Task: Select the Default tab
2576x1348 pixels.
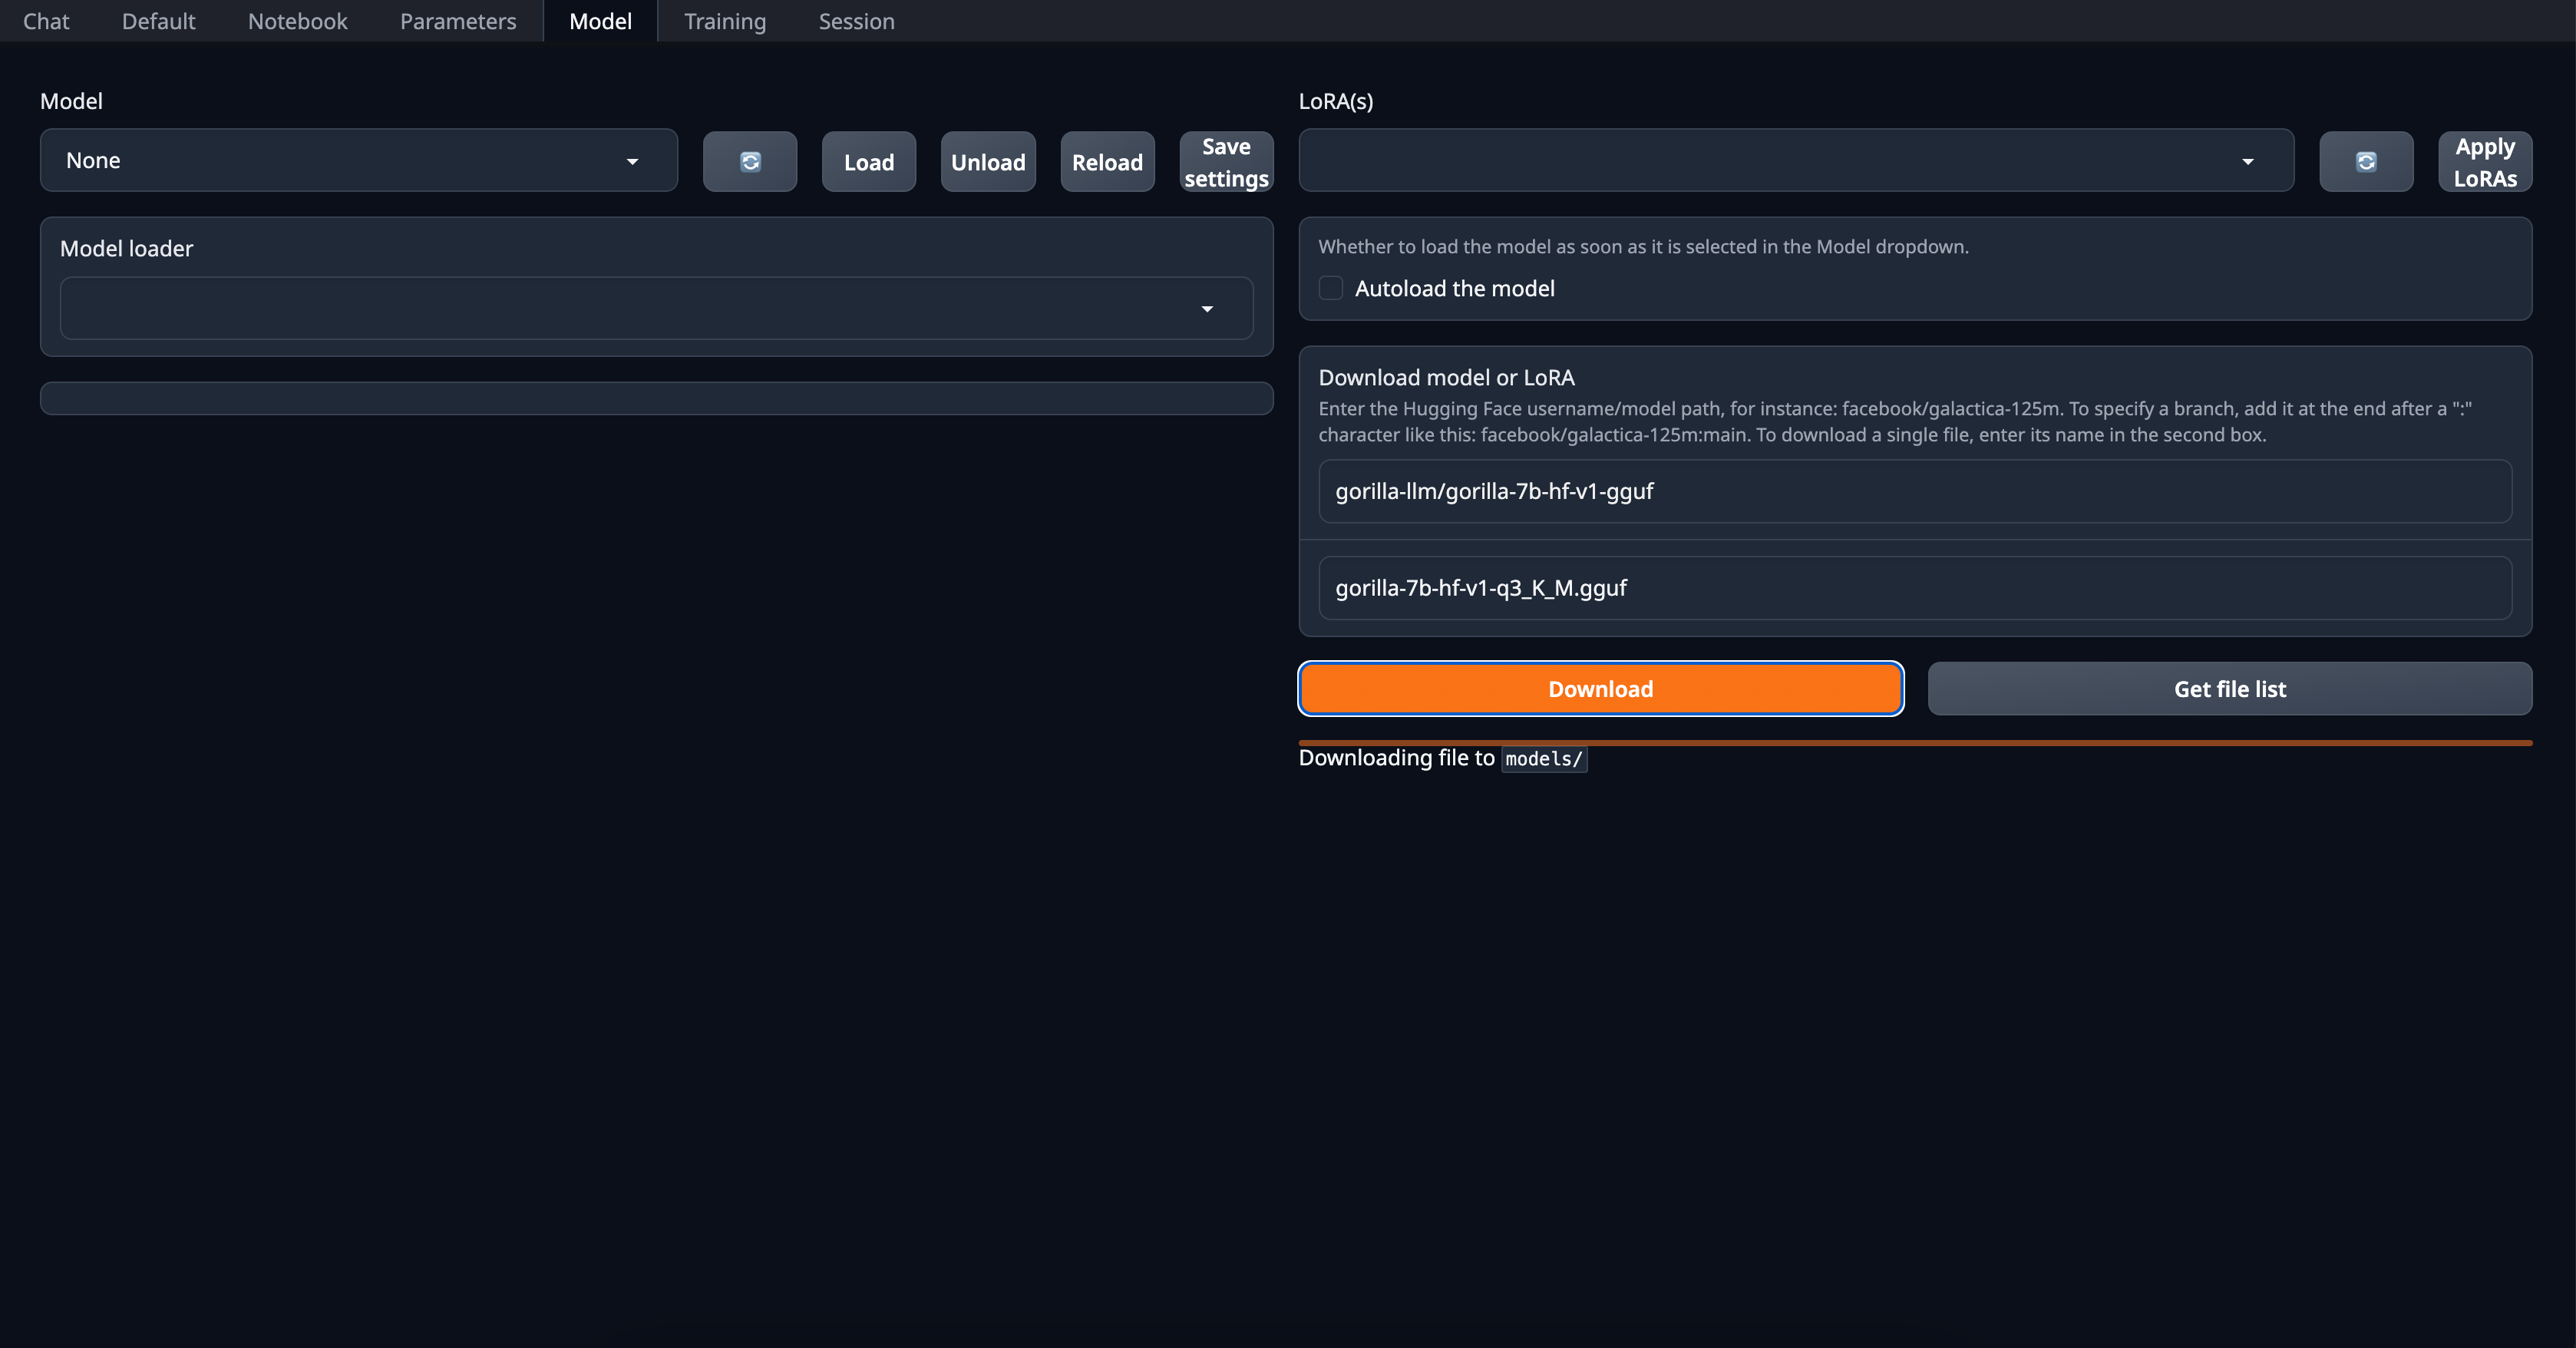Action: point(158,21)
